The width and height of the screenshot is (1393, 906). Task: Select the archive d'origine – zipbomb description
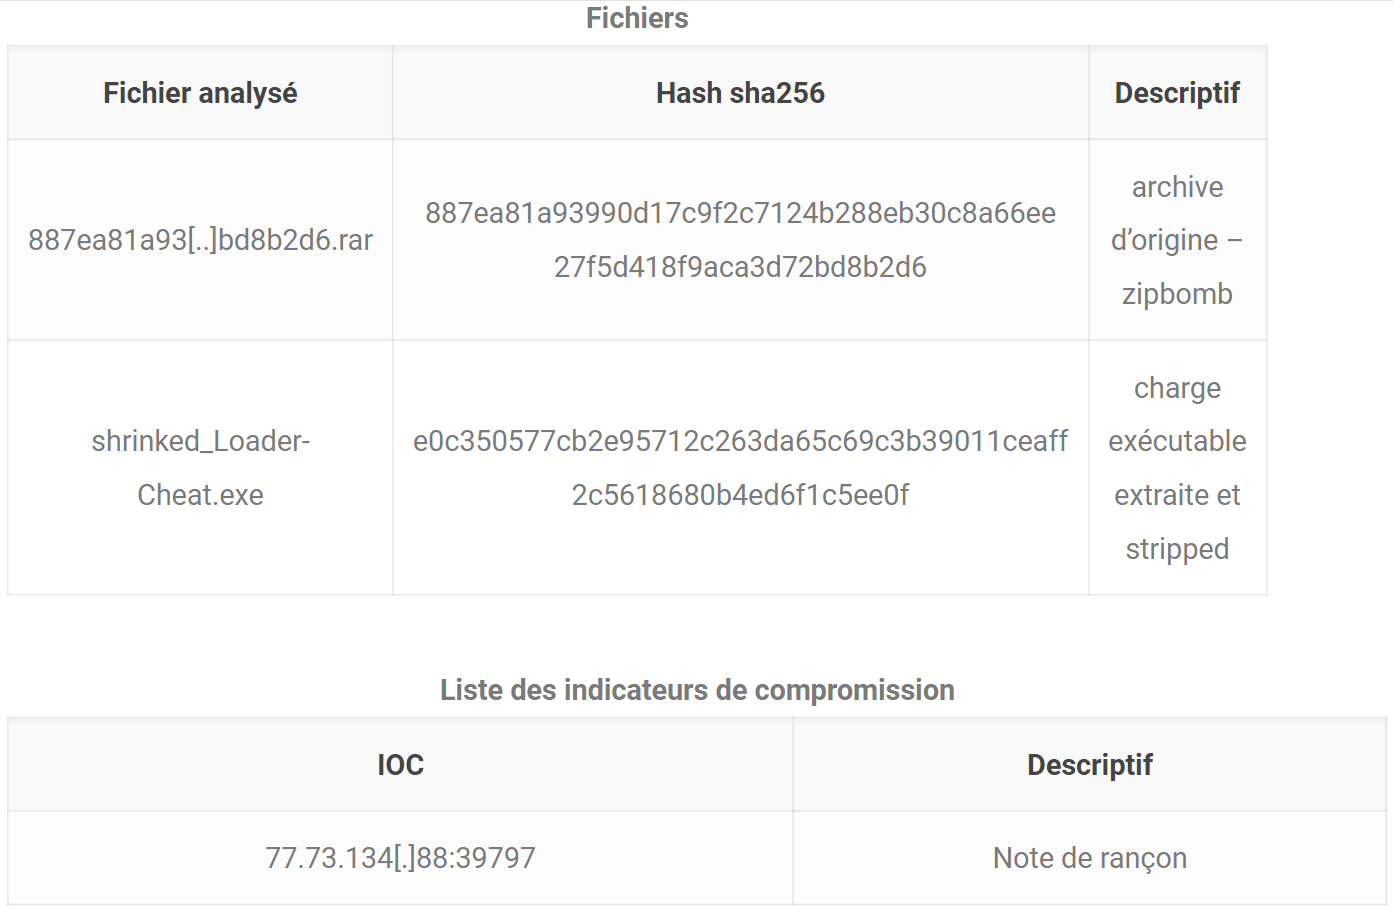[x=1177, y=240]
